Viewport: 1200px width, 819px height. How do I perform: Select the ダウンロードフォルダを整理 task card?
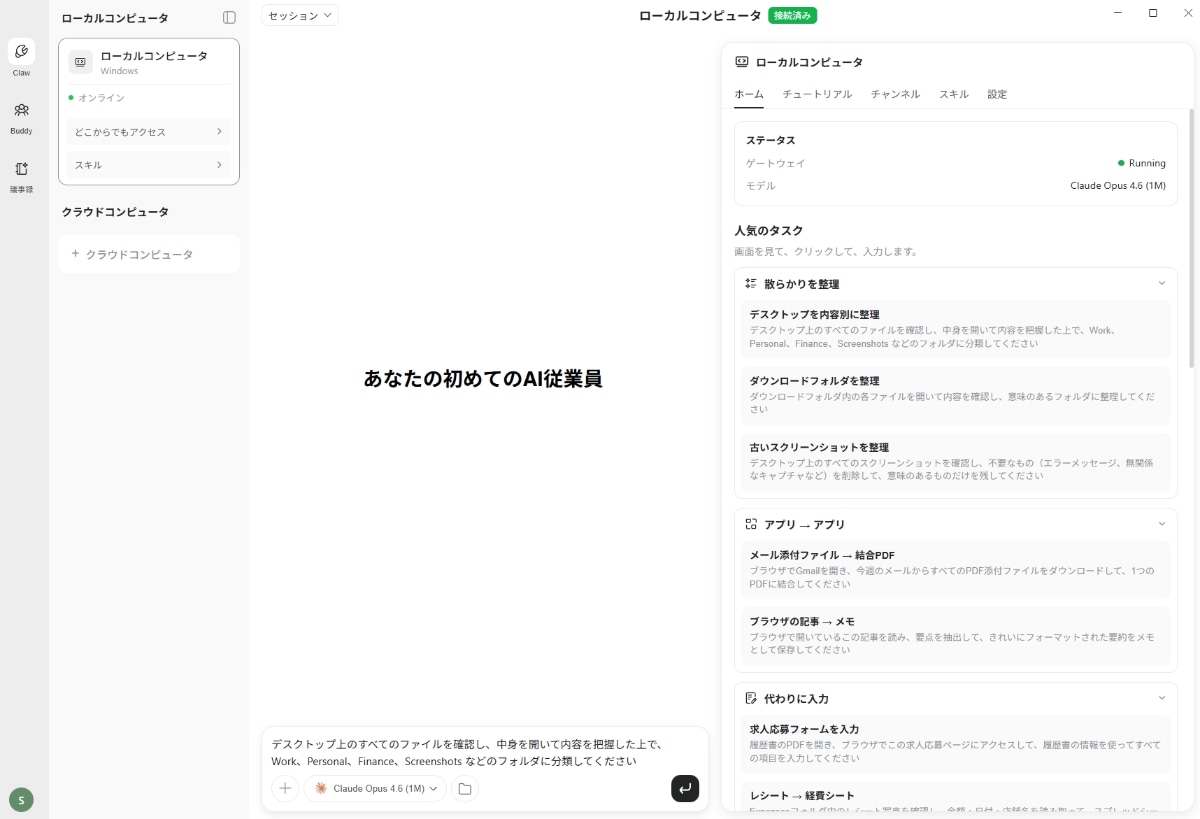[x=955, y=394]
